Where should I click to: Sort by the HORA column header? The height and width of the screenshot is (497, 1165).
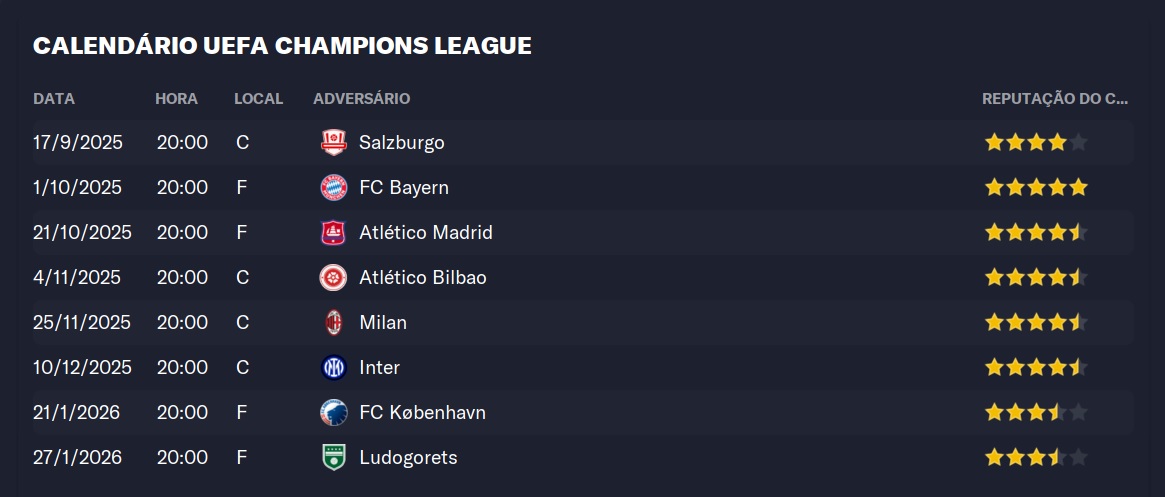point(176,99)
